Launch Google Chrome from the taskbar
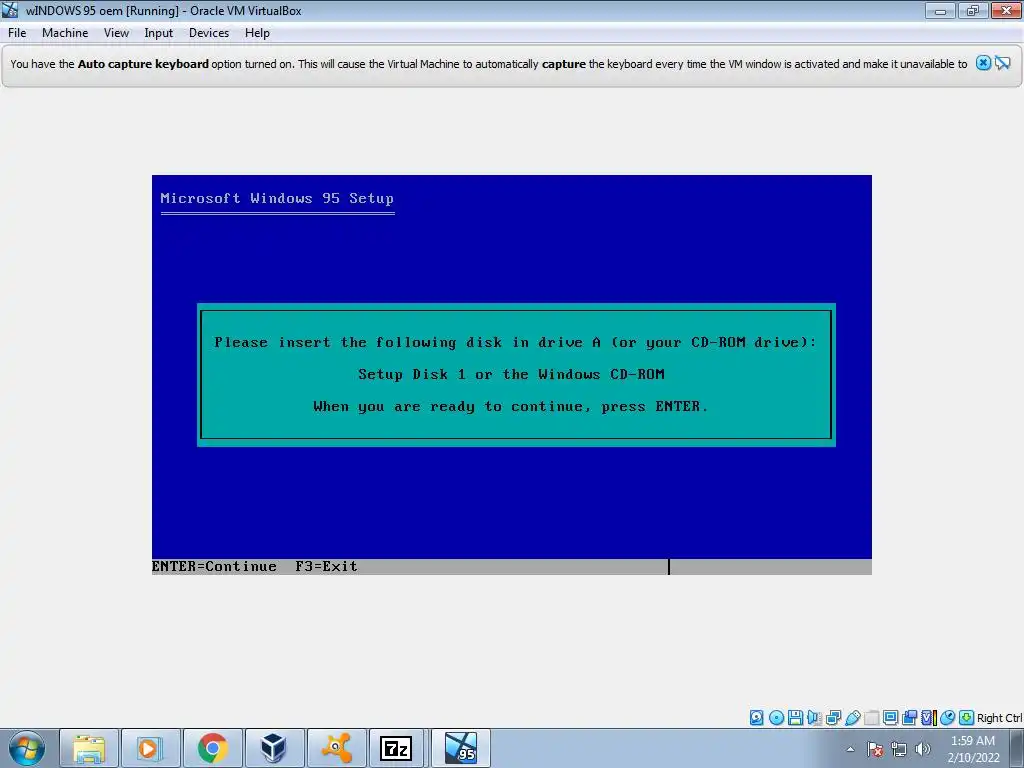This screenshot has width=1024, height=768. coord(212,748)
